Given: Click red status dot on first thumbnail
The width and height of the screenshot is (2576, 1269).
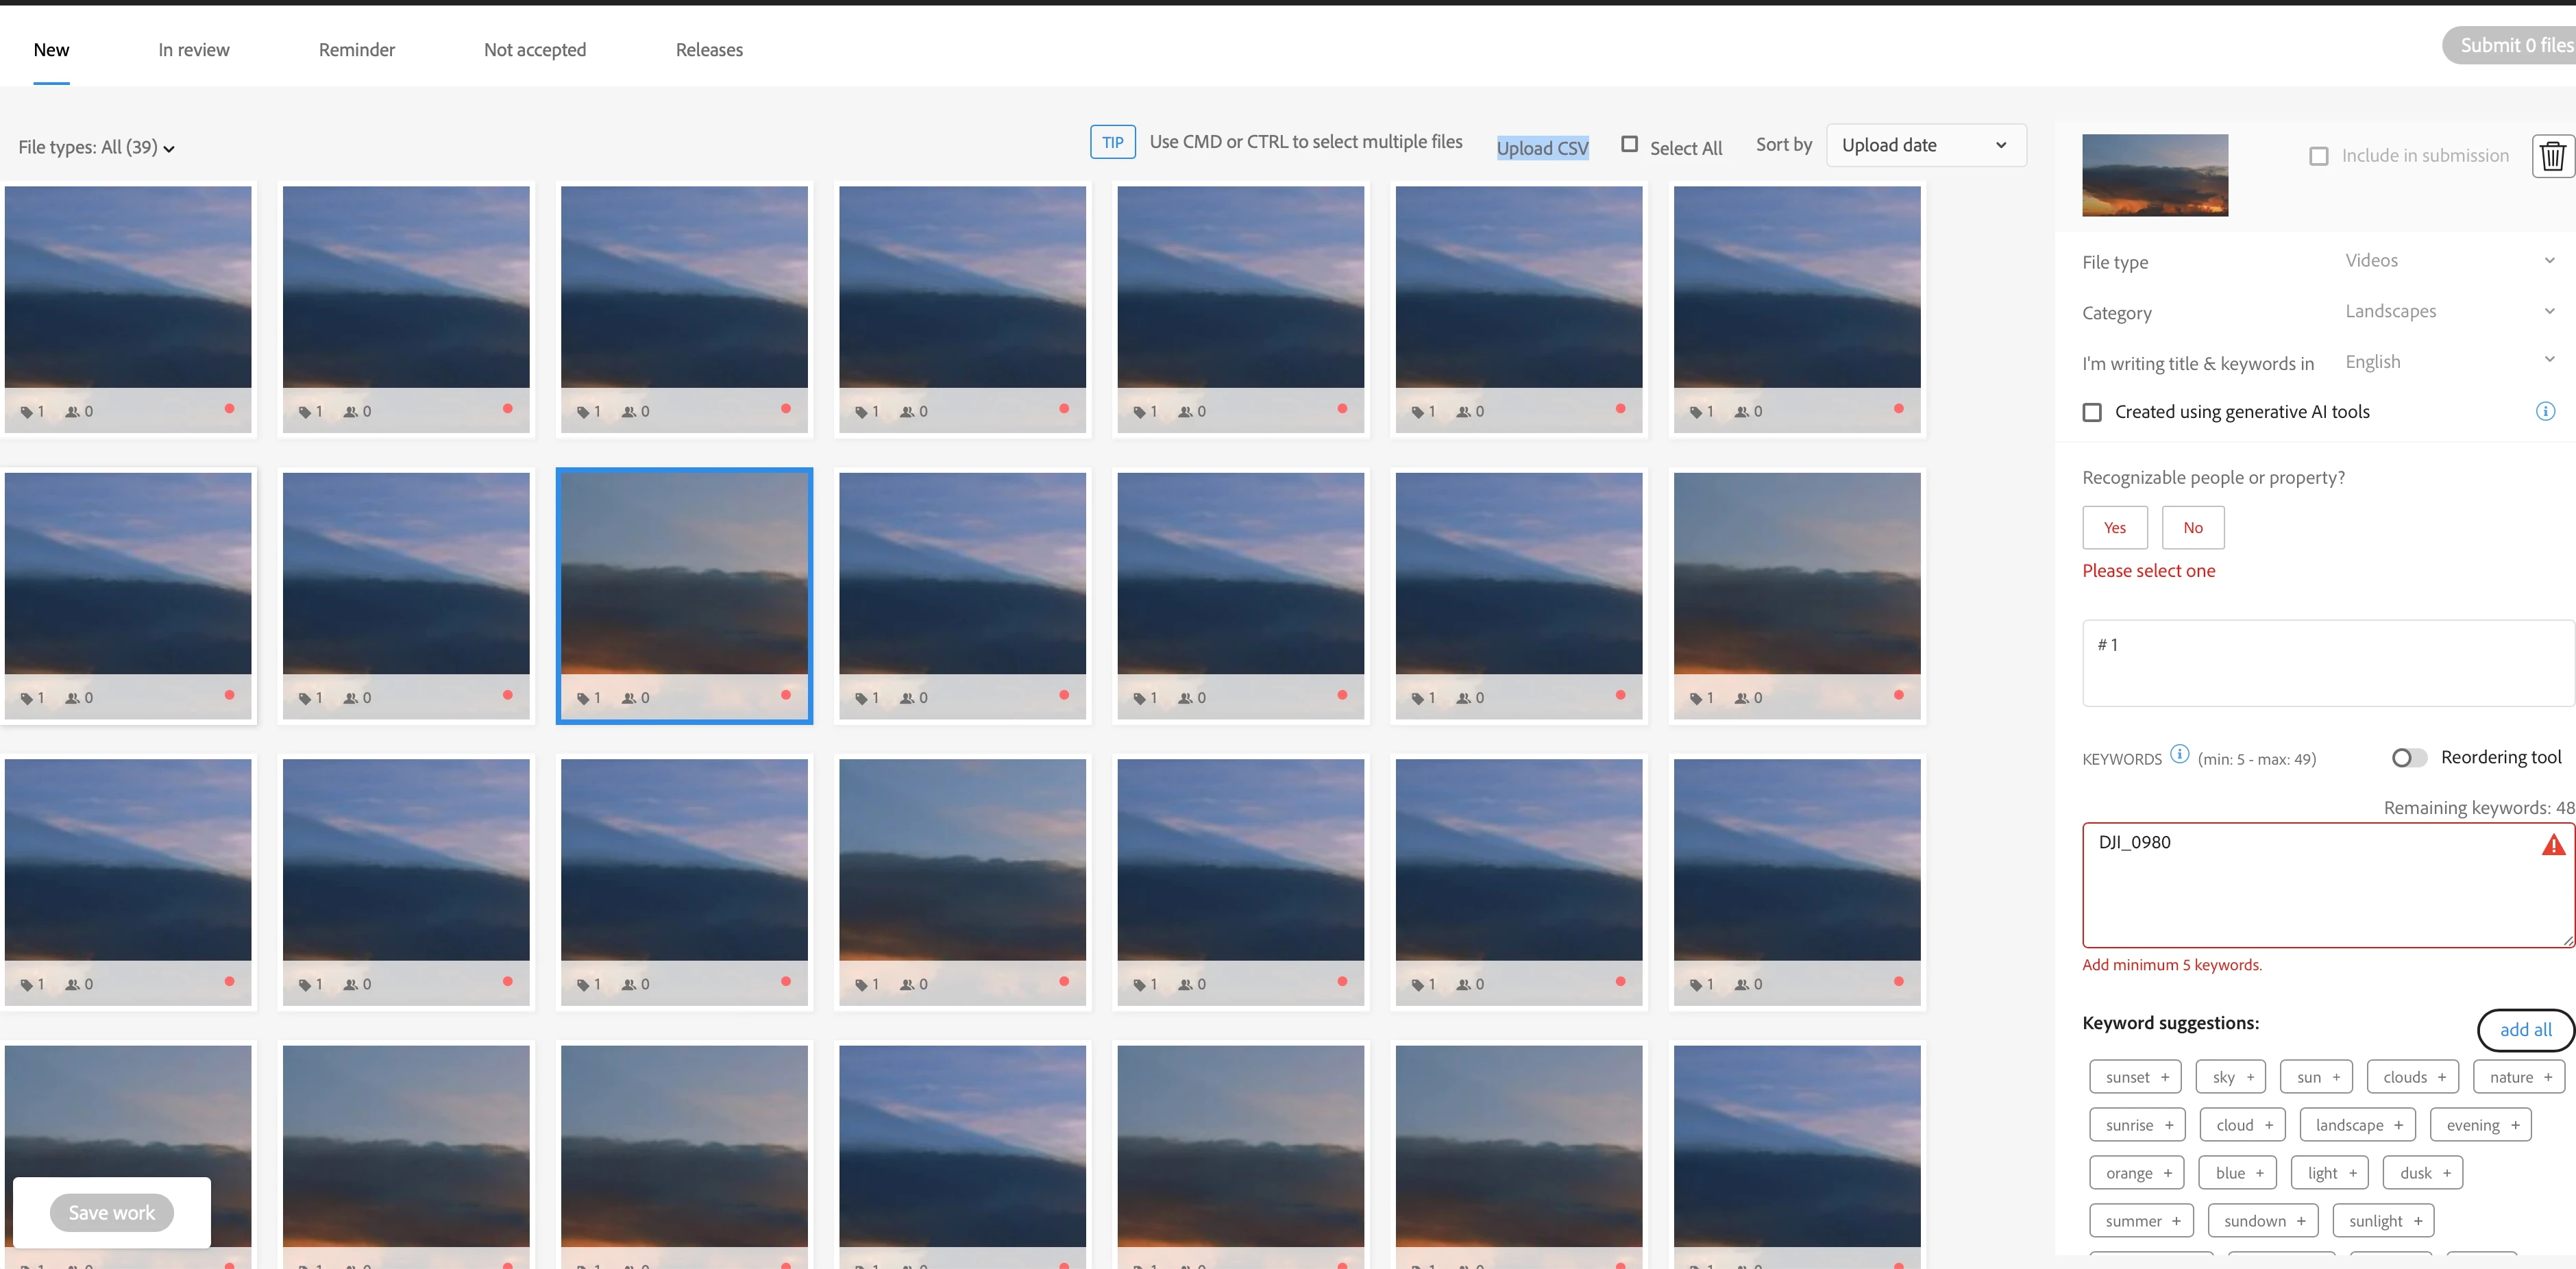Looking at the screenshot, I should click(x=230, y=408).
